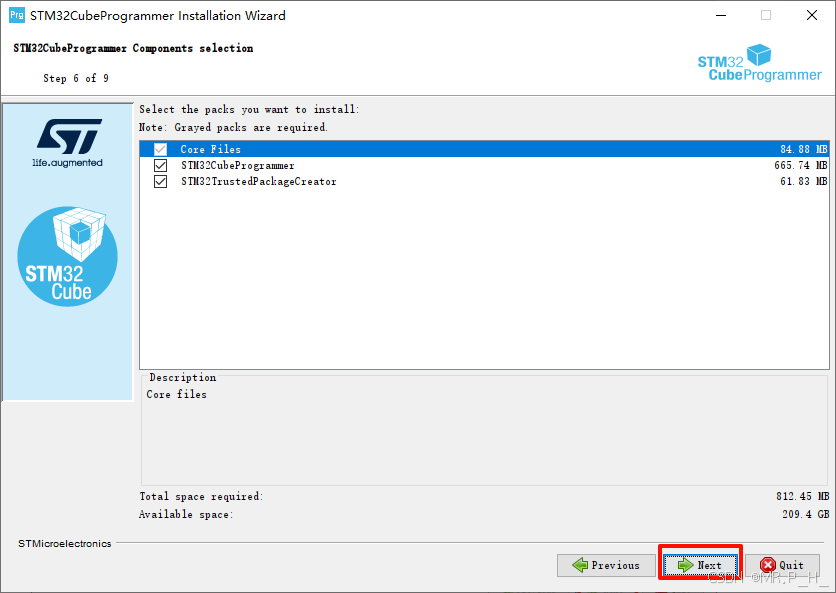The width and height of the screenshot is (836, 593).
Task: Click the 812.45 MB total space value
Action: click(802, 496)
